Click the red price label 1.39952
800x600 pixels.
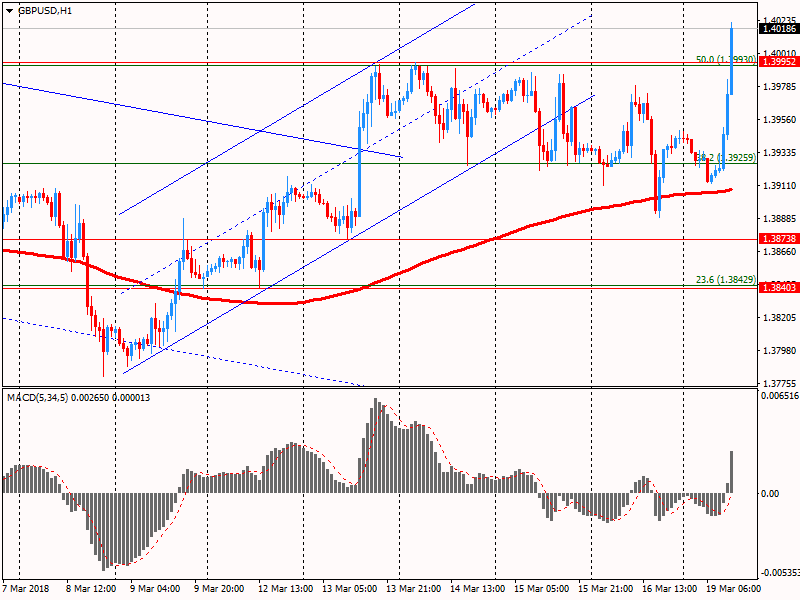779,62
